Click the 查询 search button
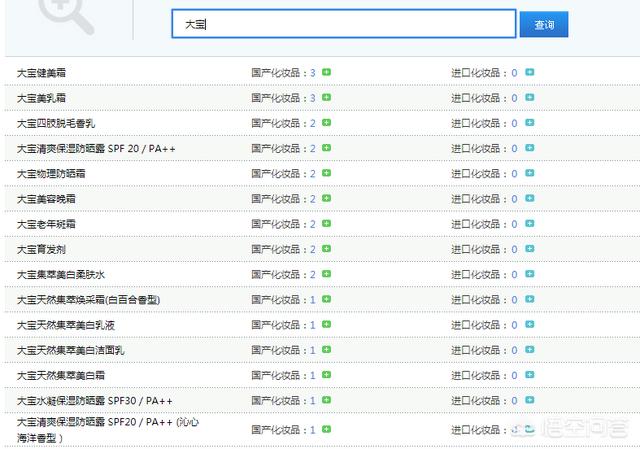Screen dimensions: 640x449 click(x=544, y=24)
